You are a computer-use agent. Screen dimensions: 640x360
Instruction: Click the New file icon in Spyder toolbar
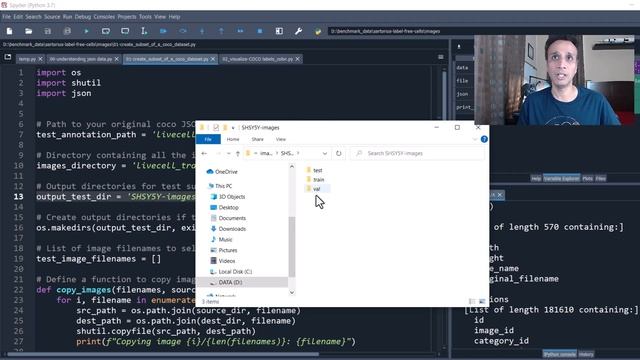[x=9, y=31]
